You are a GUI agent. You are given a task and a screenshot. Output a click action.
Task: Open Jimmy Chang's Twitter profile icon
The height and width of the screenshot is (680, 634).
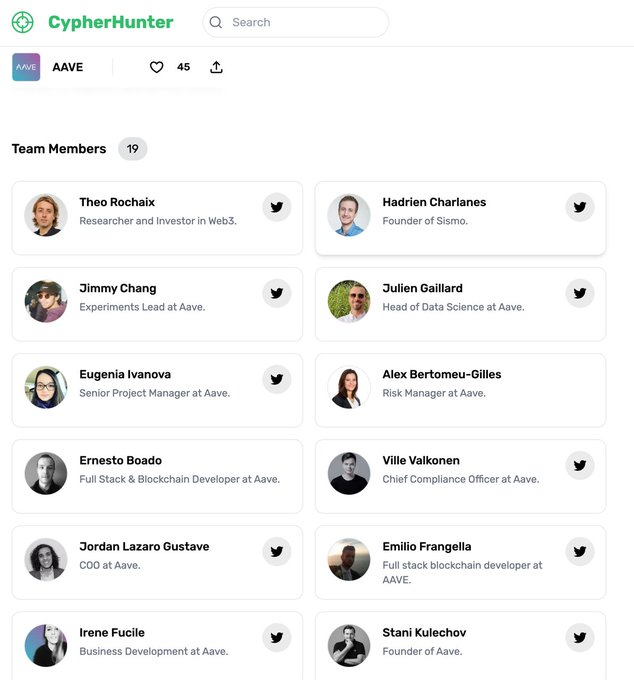coord(277,293)
